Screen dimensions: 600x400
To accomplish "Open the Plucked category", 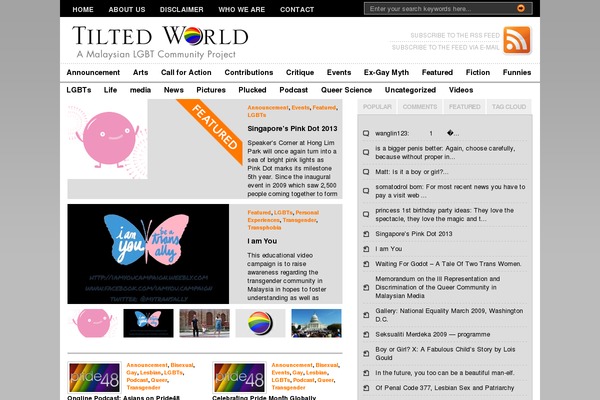I will [252, 90].
